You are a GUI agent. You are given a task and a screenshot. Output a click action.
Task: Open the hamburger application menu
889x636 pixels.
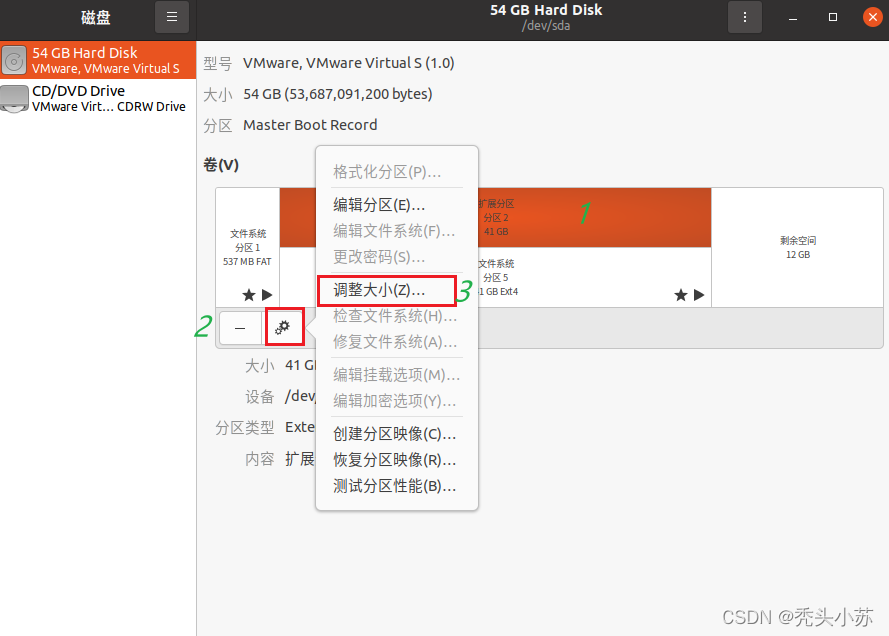(x=172, y=17)
